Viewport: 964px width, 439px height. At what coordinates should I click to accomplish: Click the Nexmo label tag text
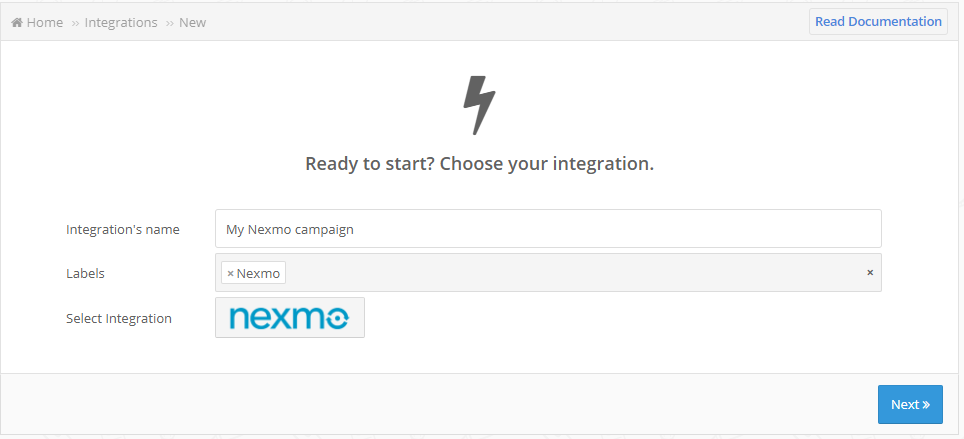(x=258, y=274)
